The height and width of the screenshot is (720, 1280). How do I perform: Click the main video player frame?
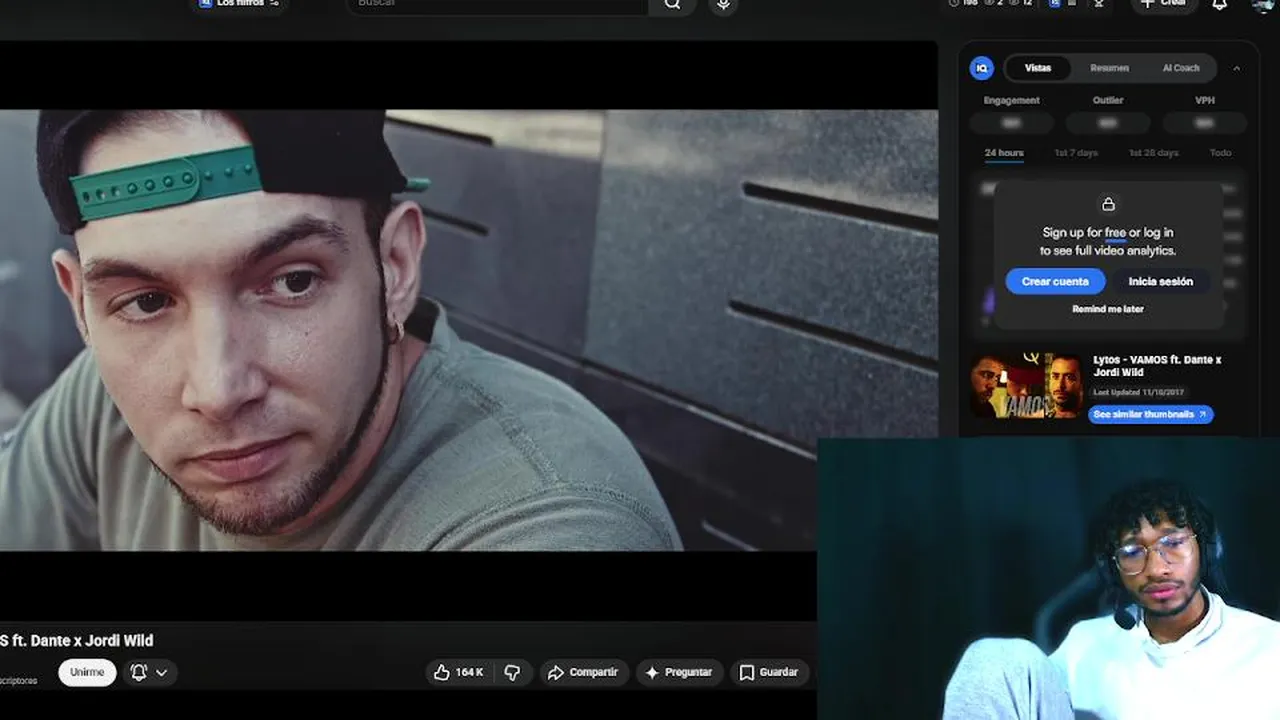pos(468,330)
